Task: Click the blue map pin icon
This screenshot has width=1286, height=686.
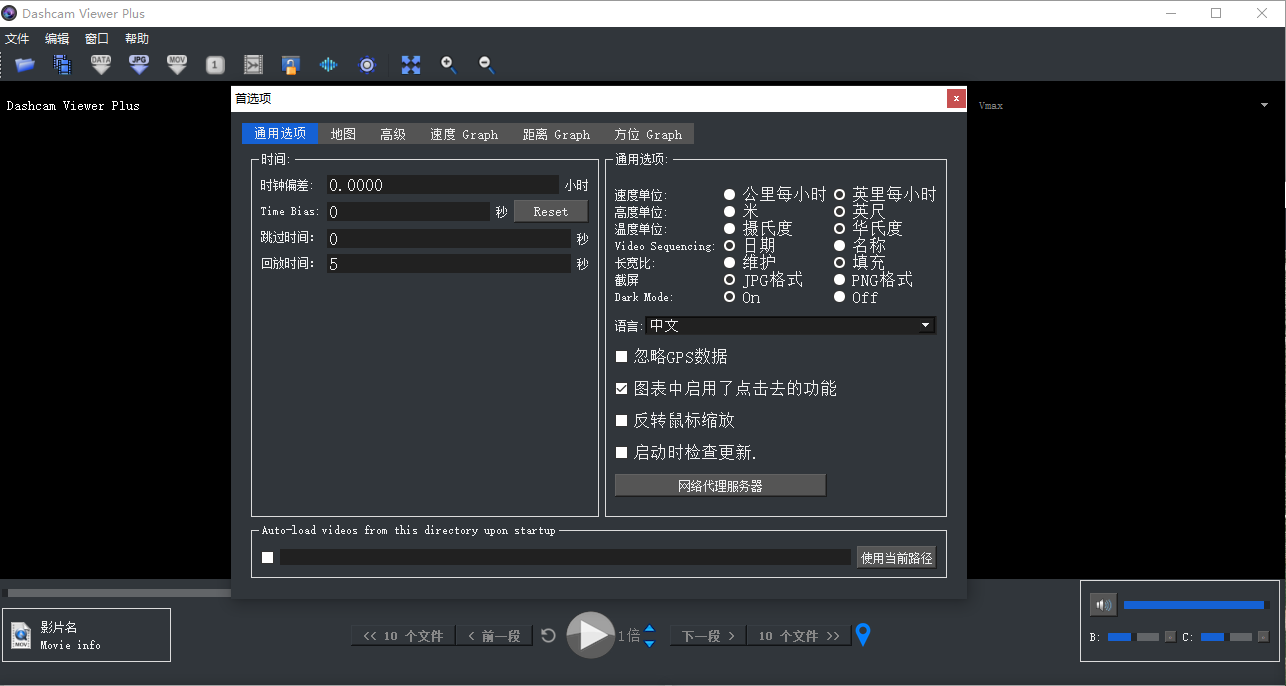Action: point(864,635)
